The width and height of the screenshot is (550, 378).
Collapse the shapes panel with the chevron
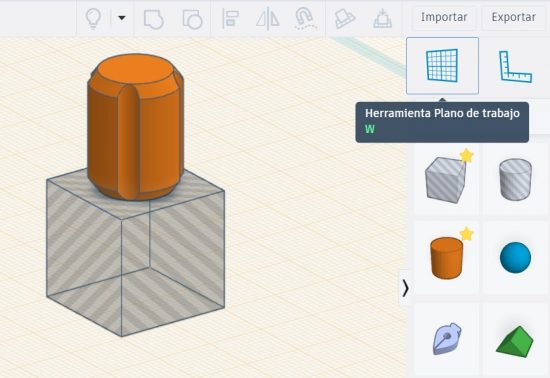[405, 288]
